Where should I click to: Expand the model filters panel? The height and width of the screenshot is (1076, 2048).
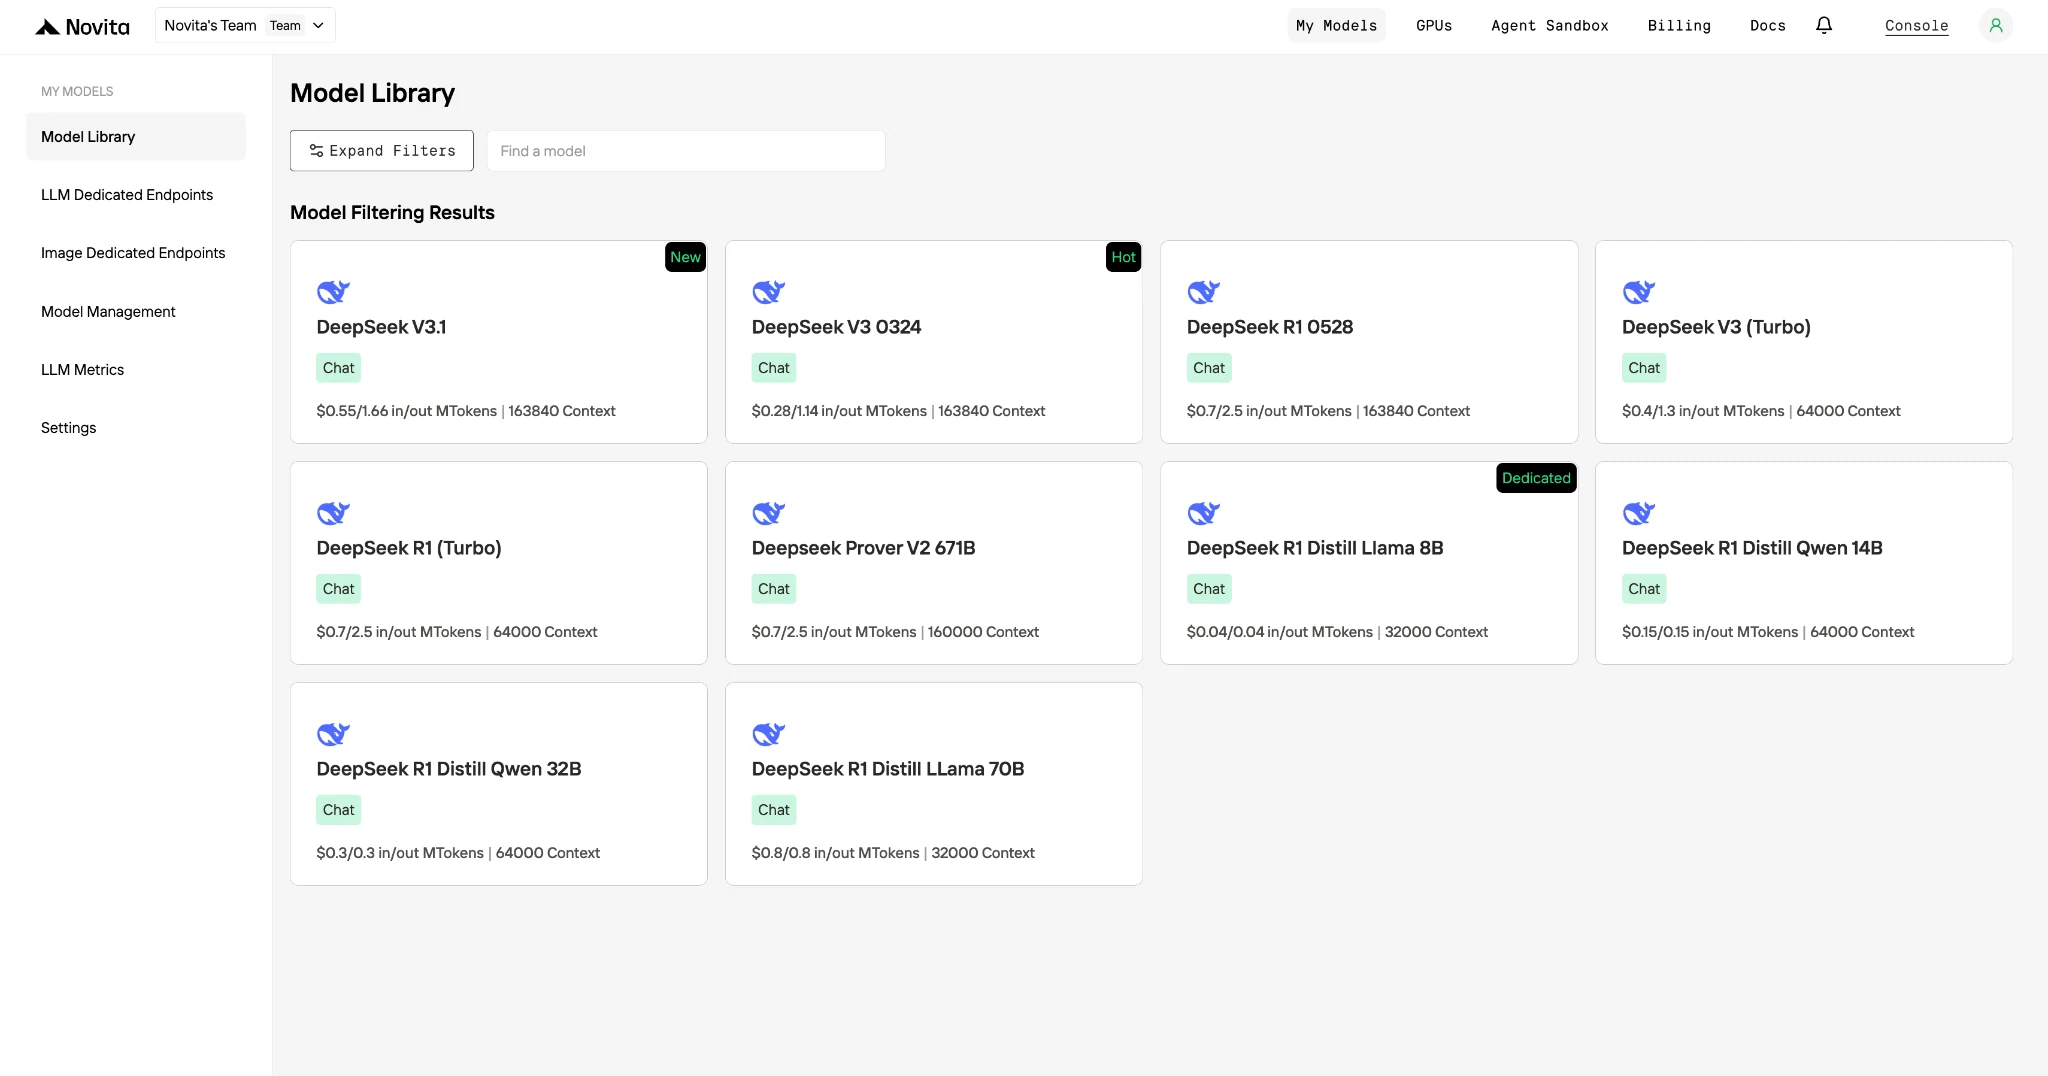pyautogui.click(x=382, y=150)
